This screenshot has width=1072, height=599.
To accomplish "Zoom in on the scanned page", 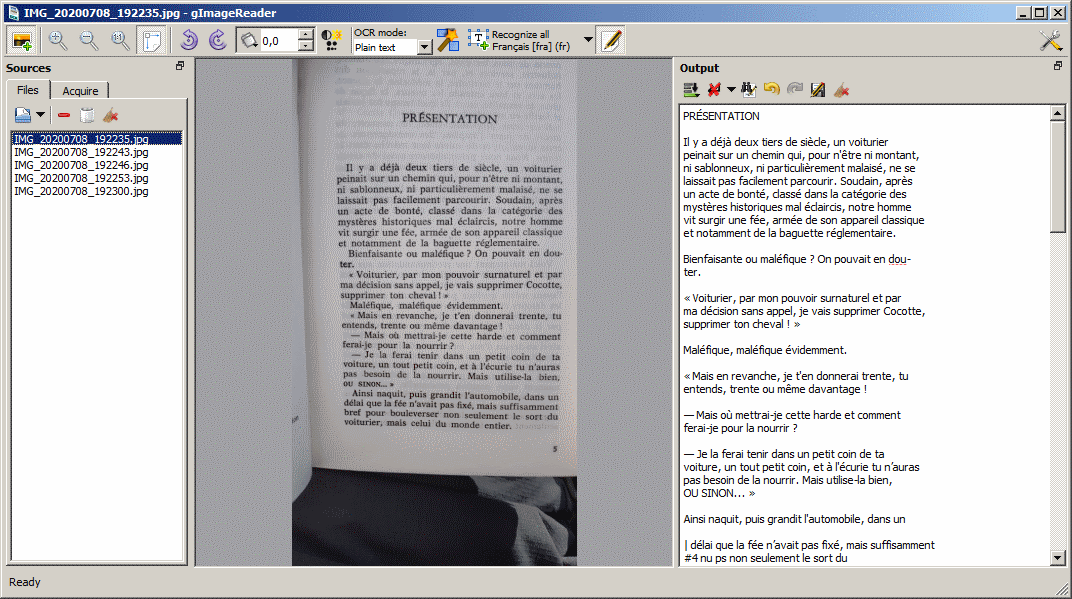I will click(57, 41).
